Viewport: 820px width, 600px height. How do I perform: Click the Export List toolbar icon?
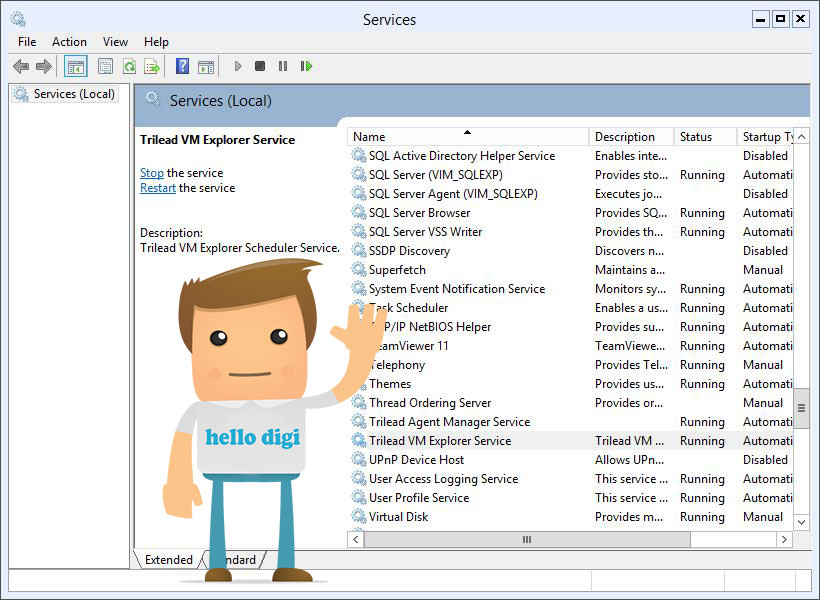click(152, 66)
